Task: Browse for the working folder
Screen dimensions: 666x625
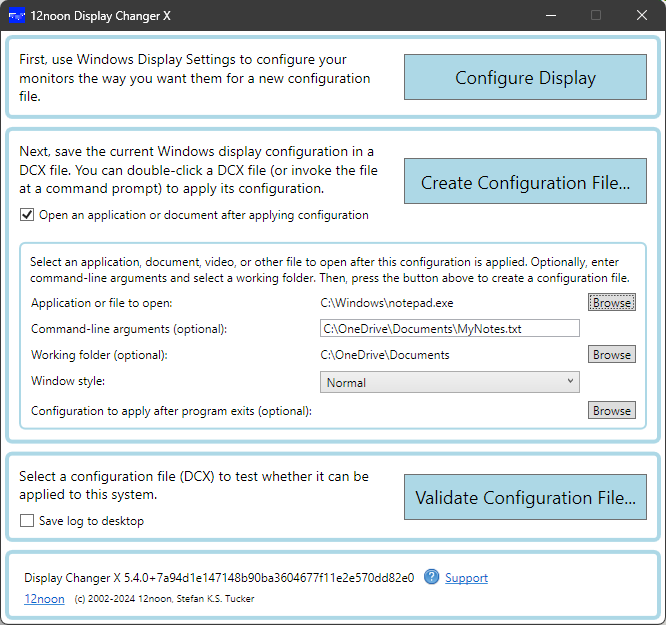Action: (x=612, y=354)
